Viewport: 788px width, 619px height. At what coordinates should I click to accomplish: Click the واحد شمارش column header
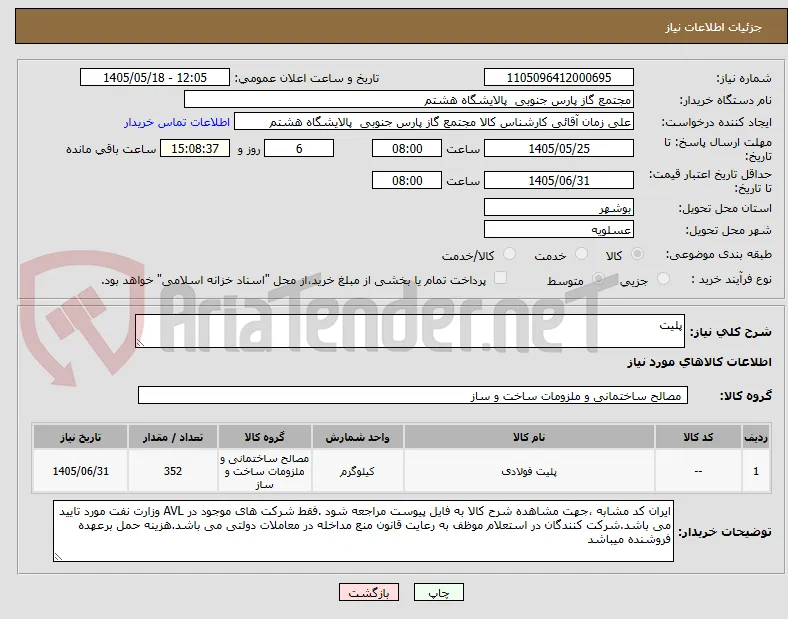(358, 437)
